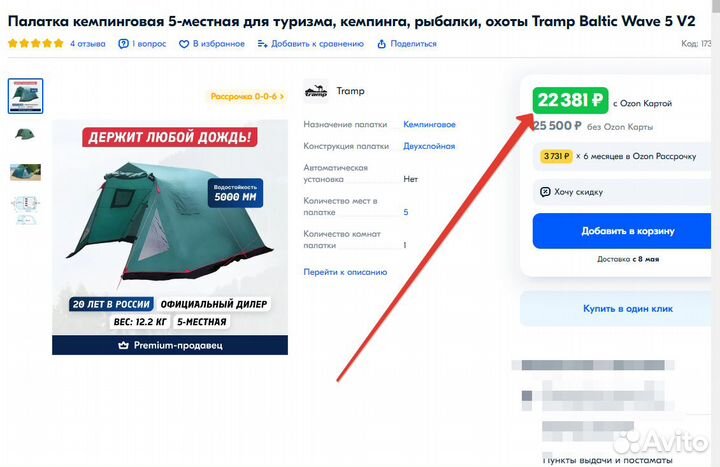Viewport: 720px width, 467px height.
Task: Expand the 'Рассрочка 0-0-6' chevron
Action: point(282,97)
